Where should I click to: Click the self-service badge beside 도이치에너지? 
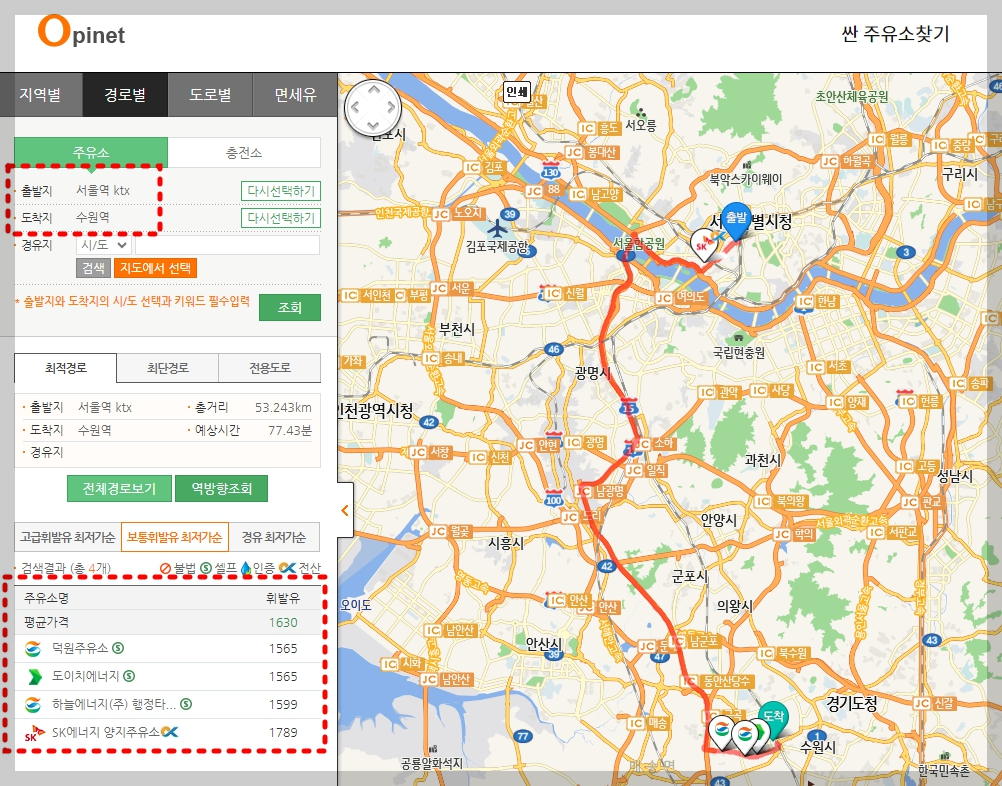[129, 675]
